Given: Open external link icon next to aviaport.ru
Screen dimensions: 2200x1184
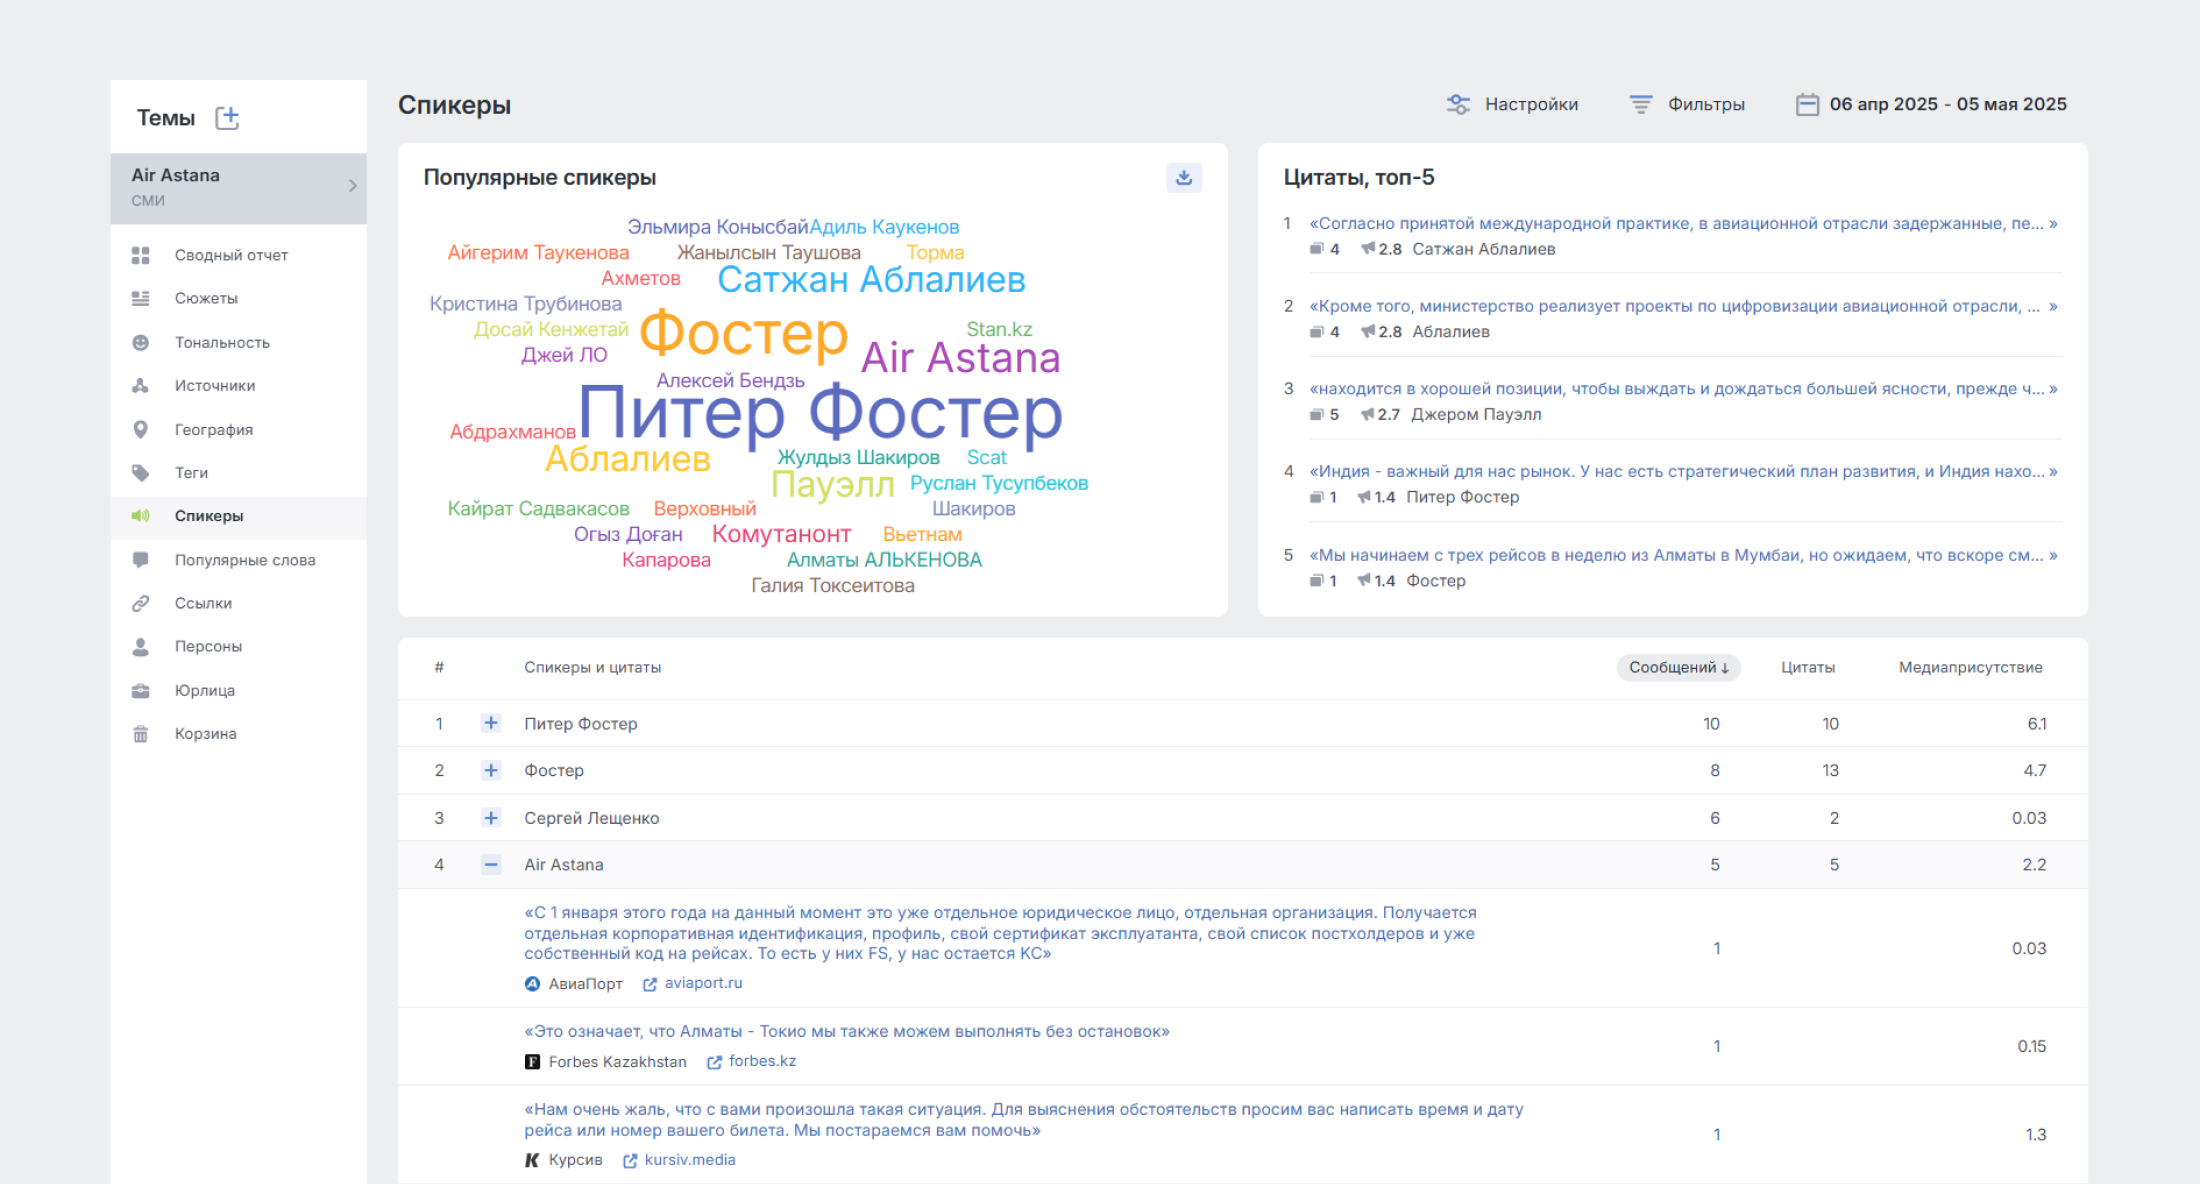Looking at the screenshot, I should pyautogui.click(x=650, y=984).
